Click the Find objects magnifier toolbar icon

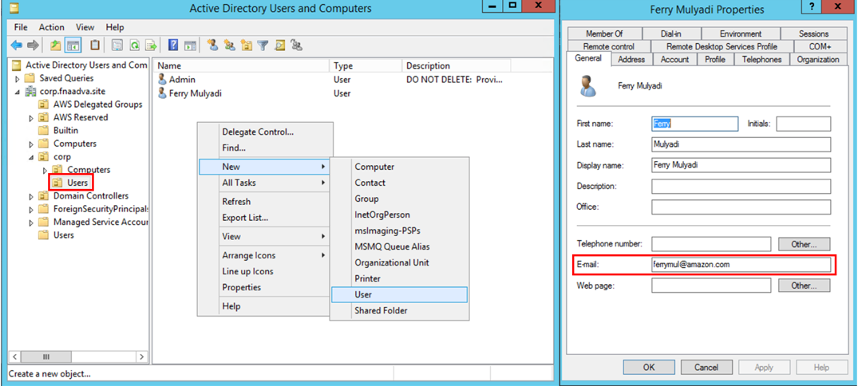pos(280,45)
